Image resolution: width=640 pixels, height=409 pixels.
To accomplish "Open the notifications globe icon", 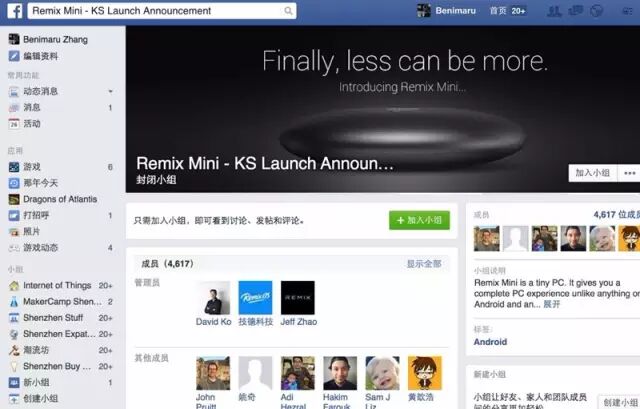I will coord(596,11).
